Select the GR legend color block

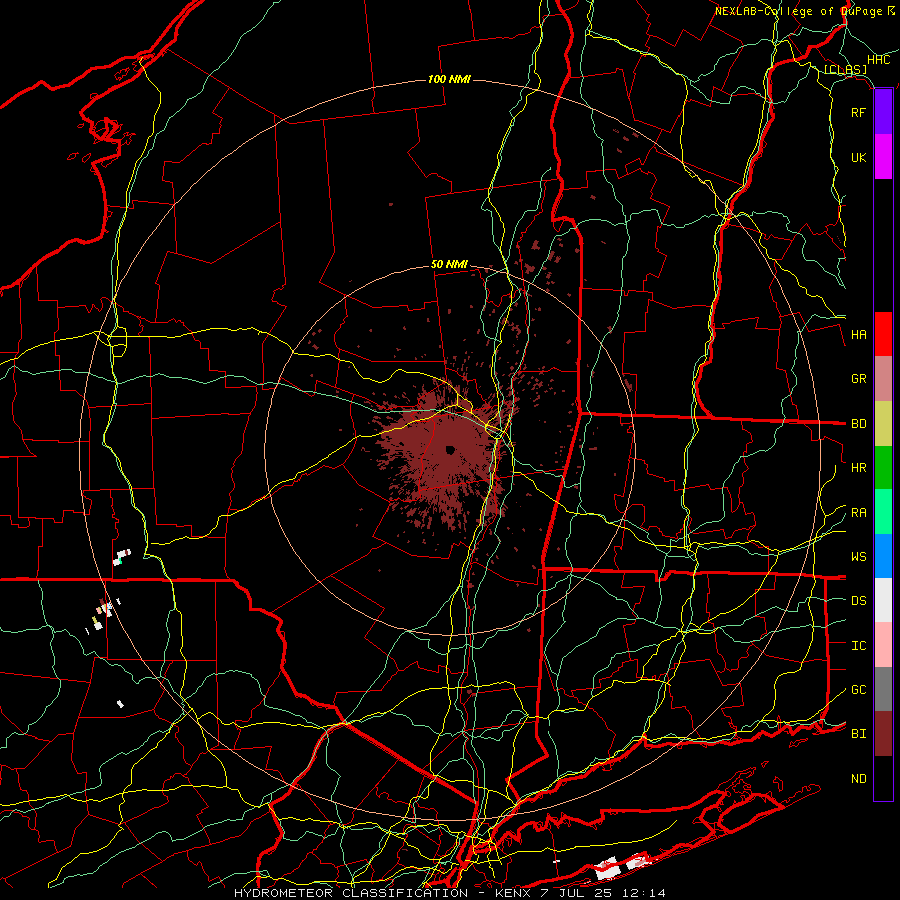[x=883, y=378]
